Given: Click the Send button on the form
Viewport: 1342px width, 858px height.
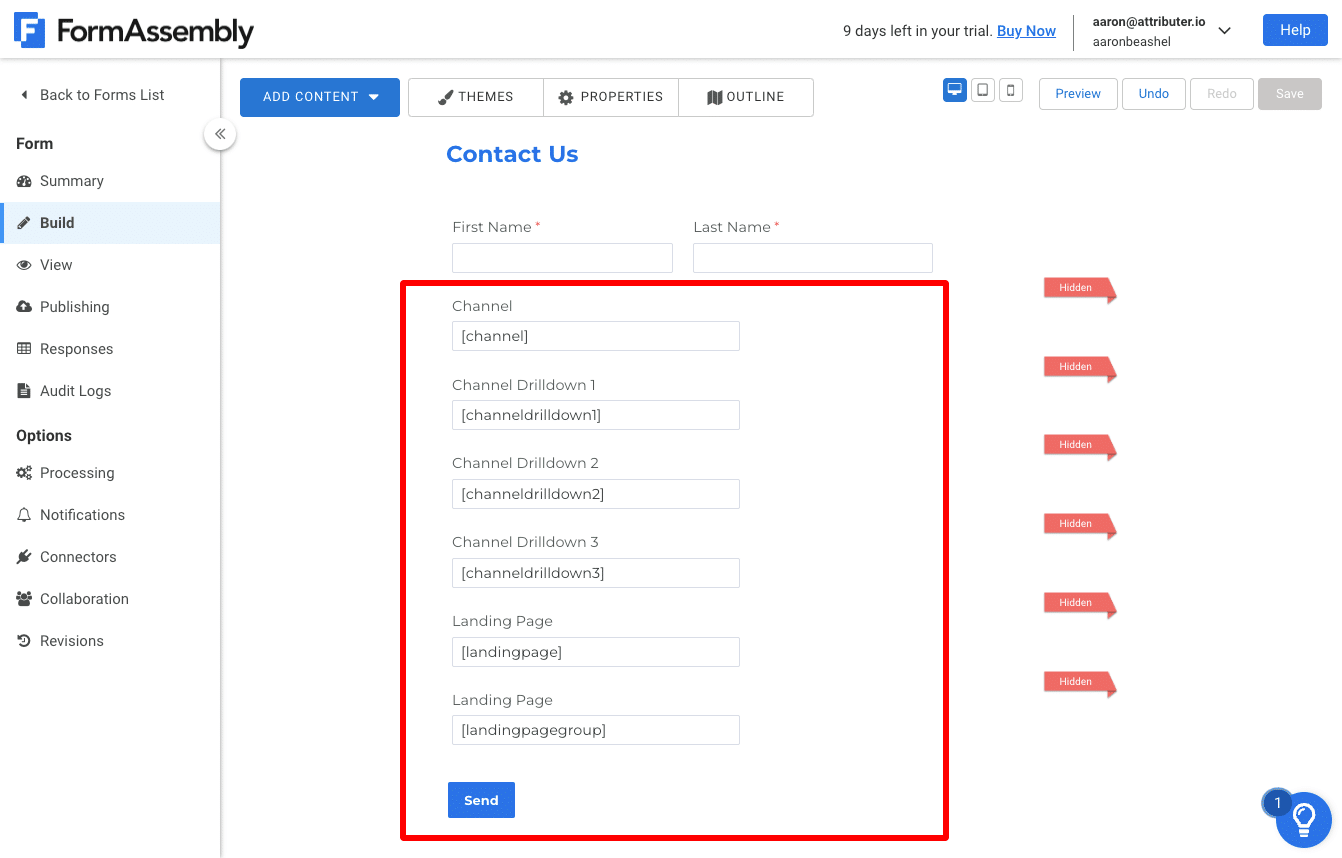Looking at the screenshot, I should (481, 800).
